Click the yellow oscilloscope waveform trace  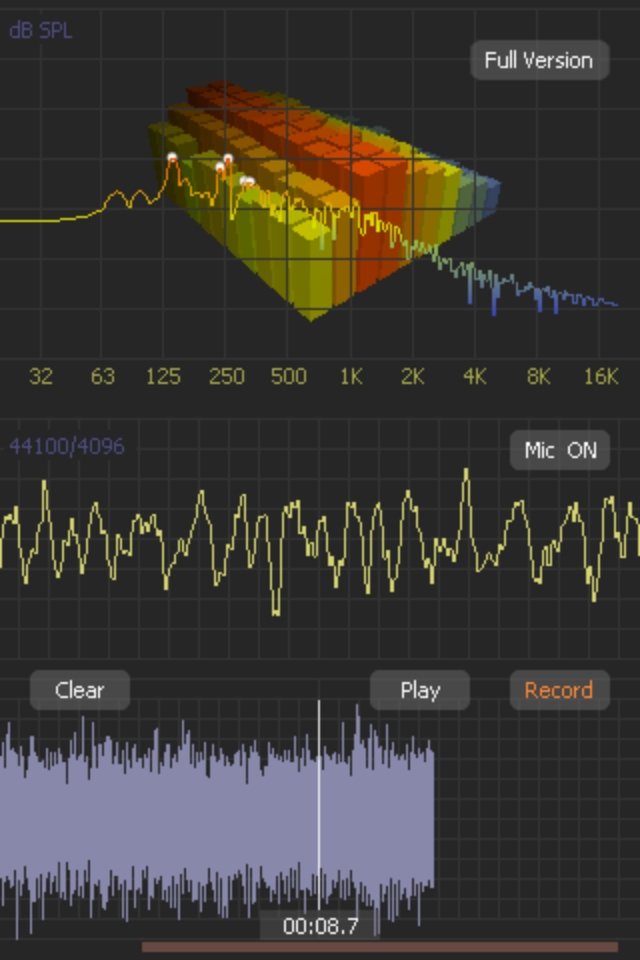click(320, 542)
